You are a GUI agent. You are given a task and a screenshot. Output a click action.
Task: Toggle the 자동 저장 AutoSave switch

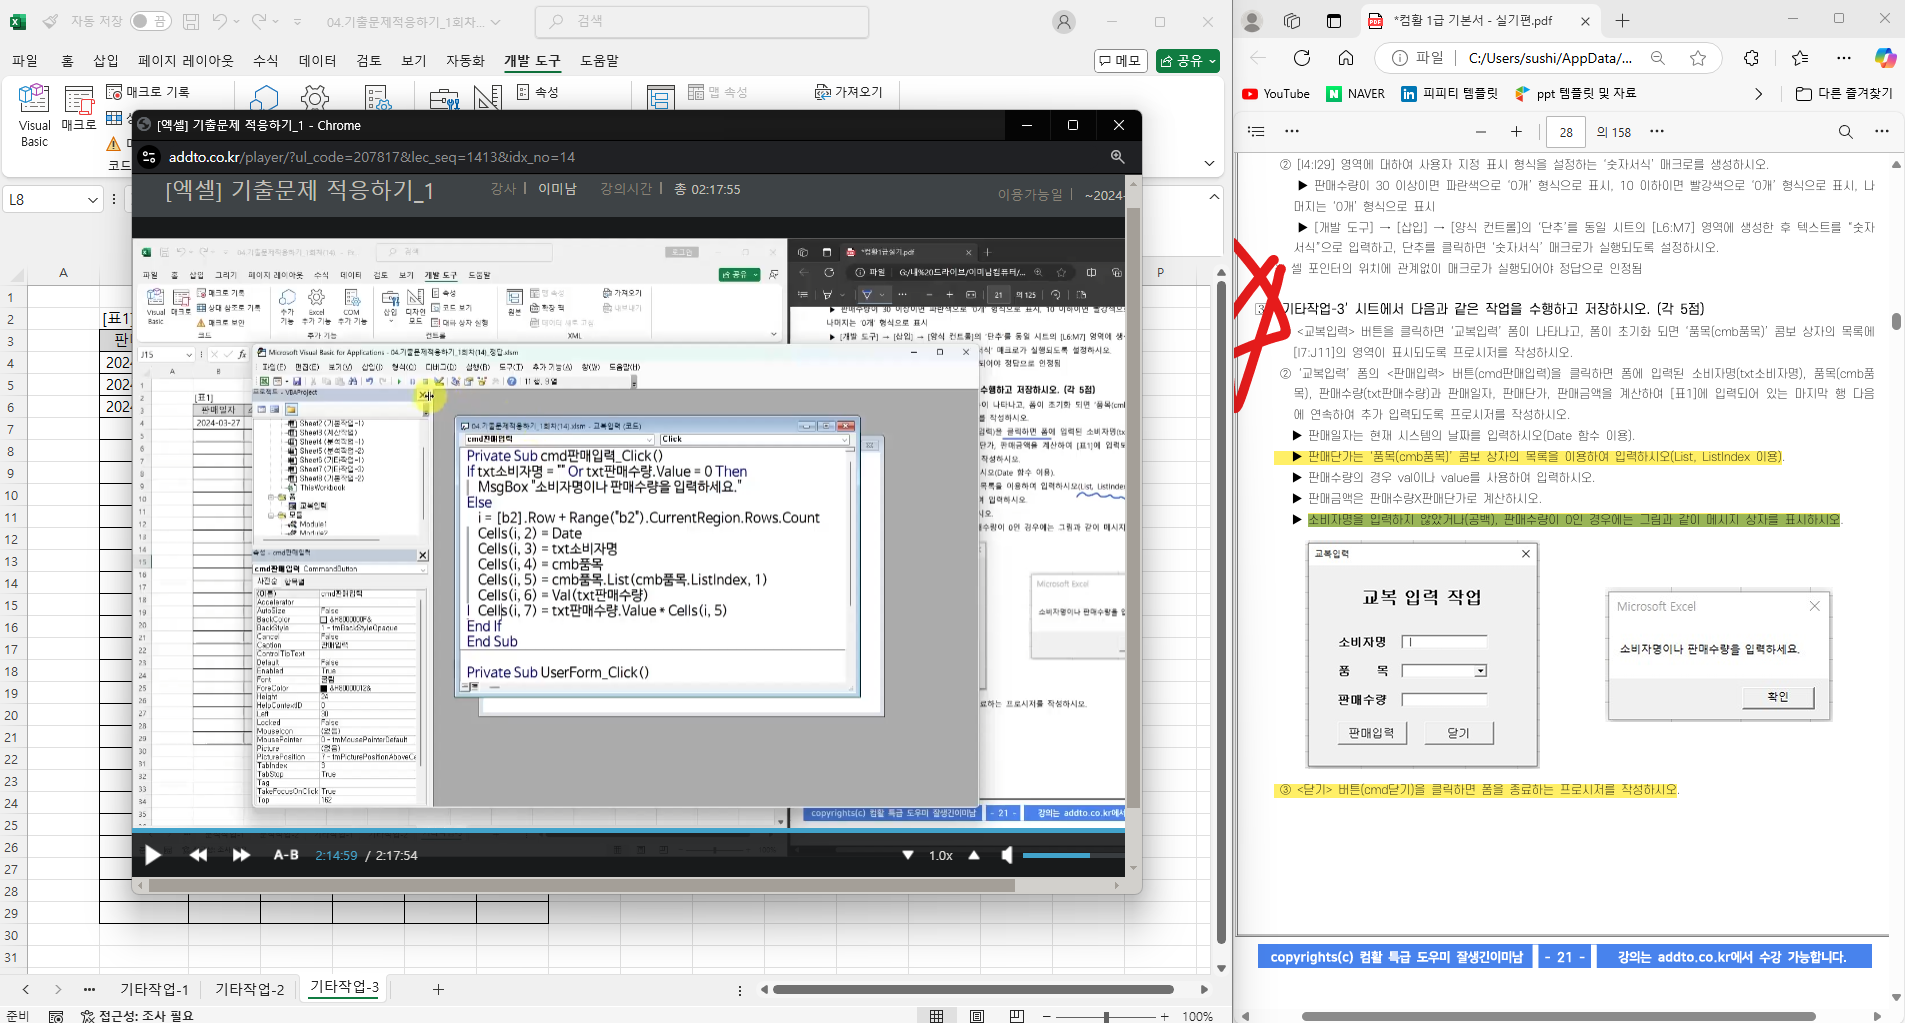point(149,21)
